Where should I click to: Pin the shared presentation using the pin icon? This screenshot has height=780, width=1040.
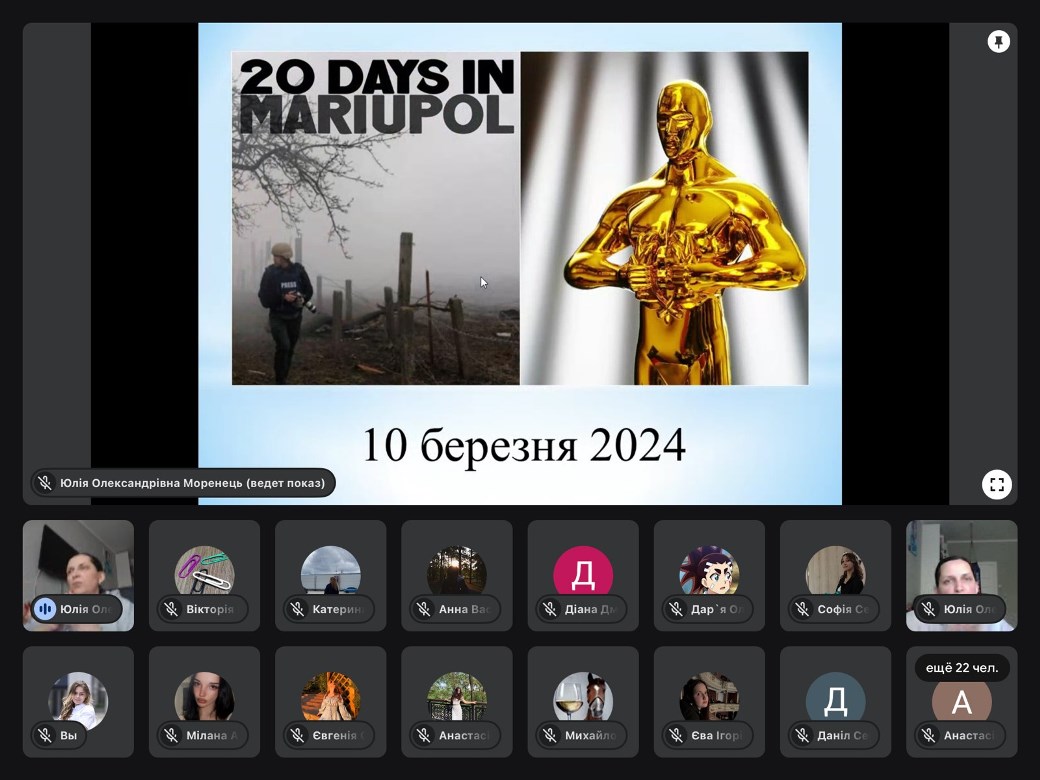pos(998,42)
